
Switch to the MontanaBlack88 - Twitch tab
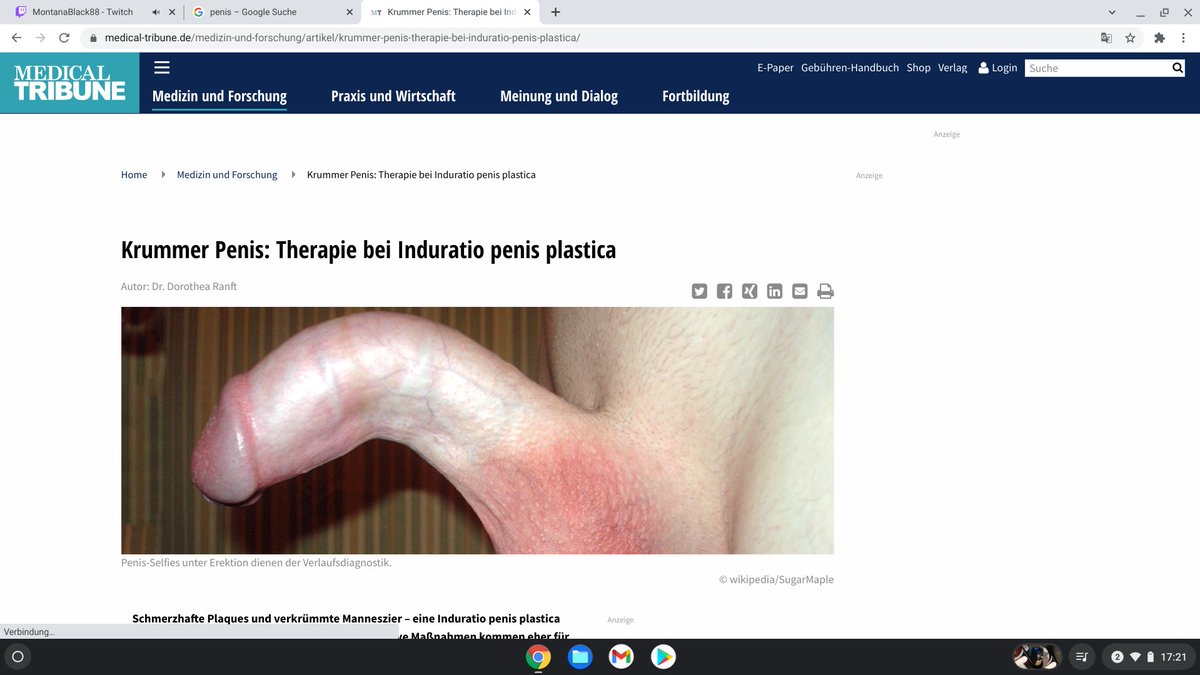(83, 12)
